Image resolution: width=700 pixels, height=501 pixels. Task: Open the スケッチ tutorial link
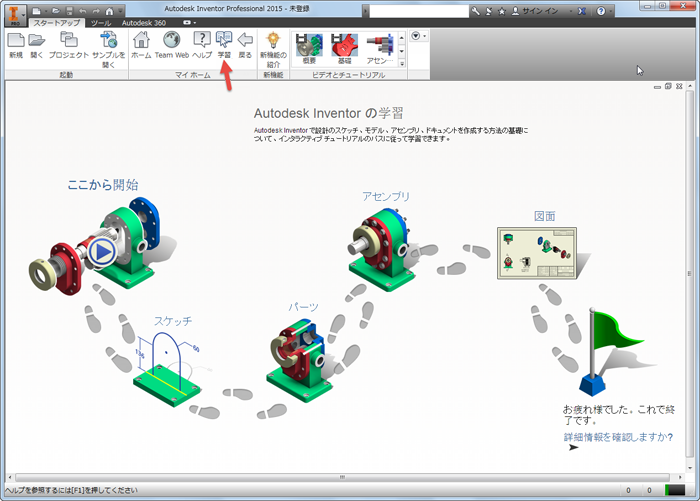coord(173,321)
